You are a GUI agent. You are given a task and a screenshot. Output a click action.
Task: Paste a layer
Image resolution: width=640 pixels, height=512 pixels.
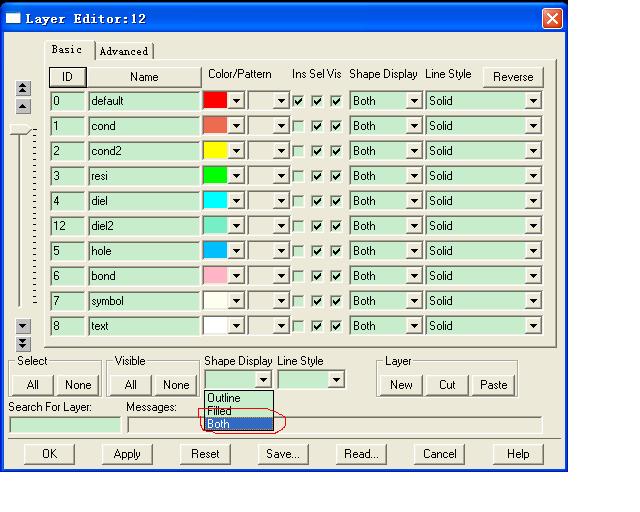click(493, 385)
